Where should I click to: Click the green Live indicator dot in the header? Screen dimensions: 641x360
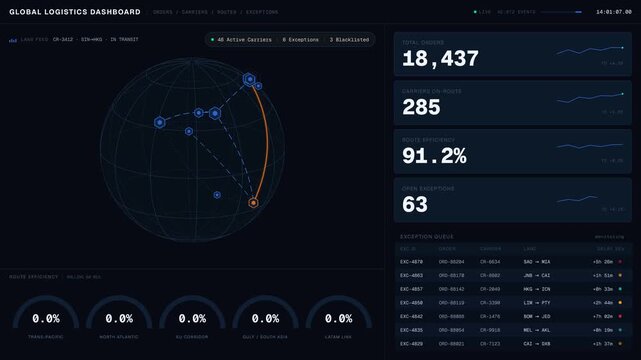(475, 12)
